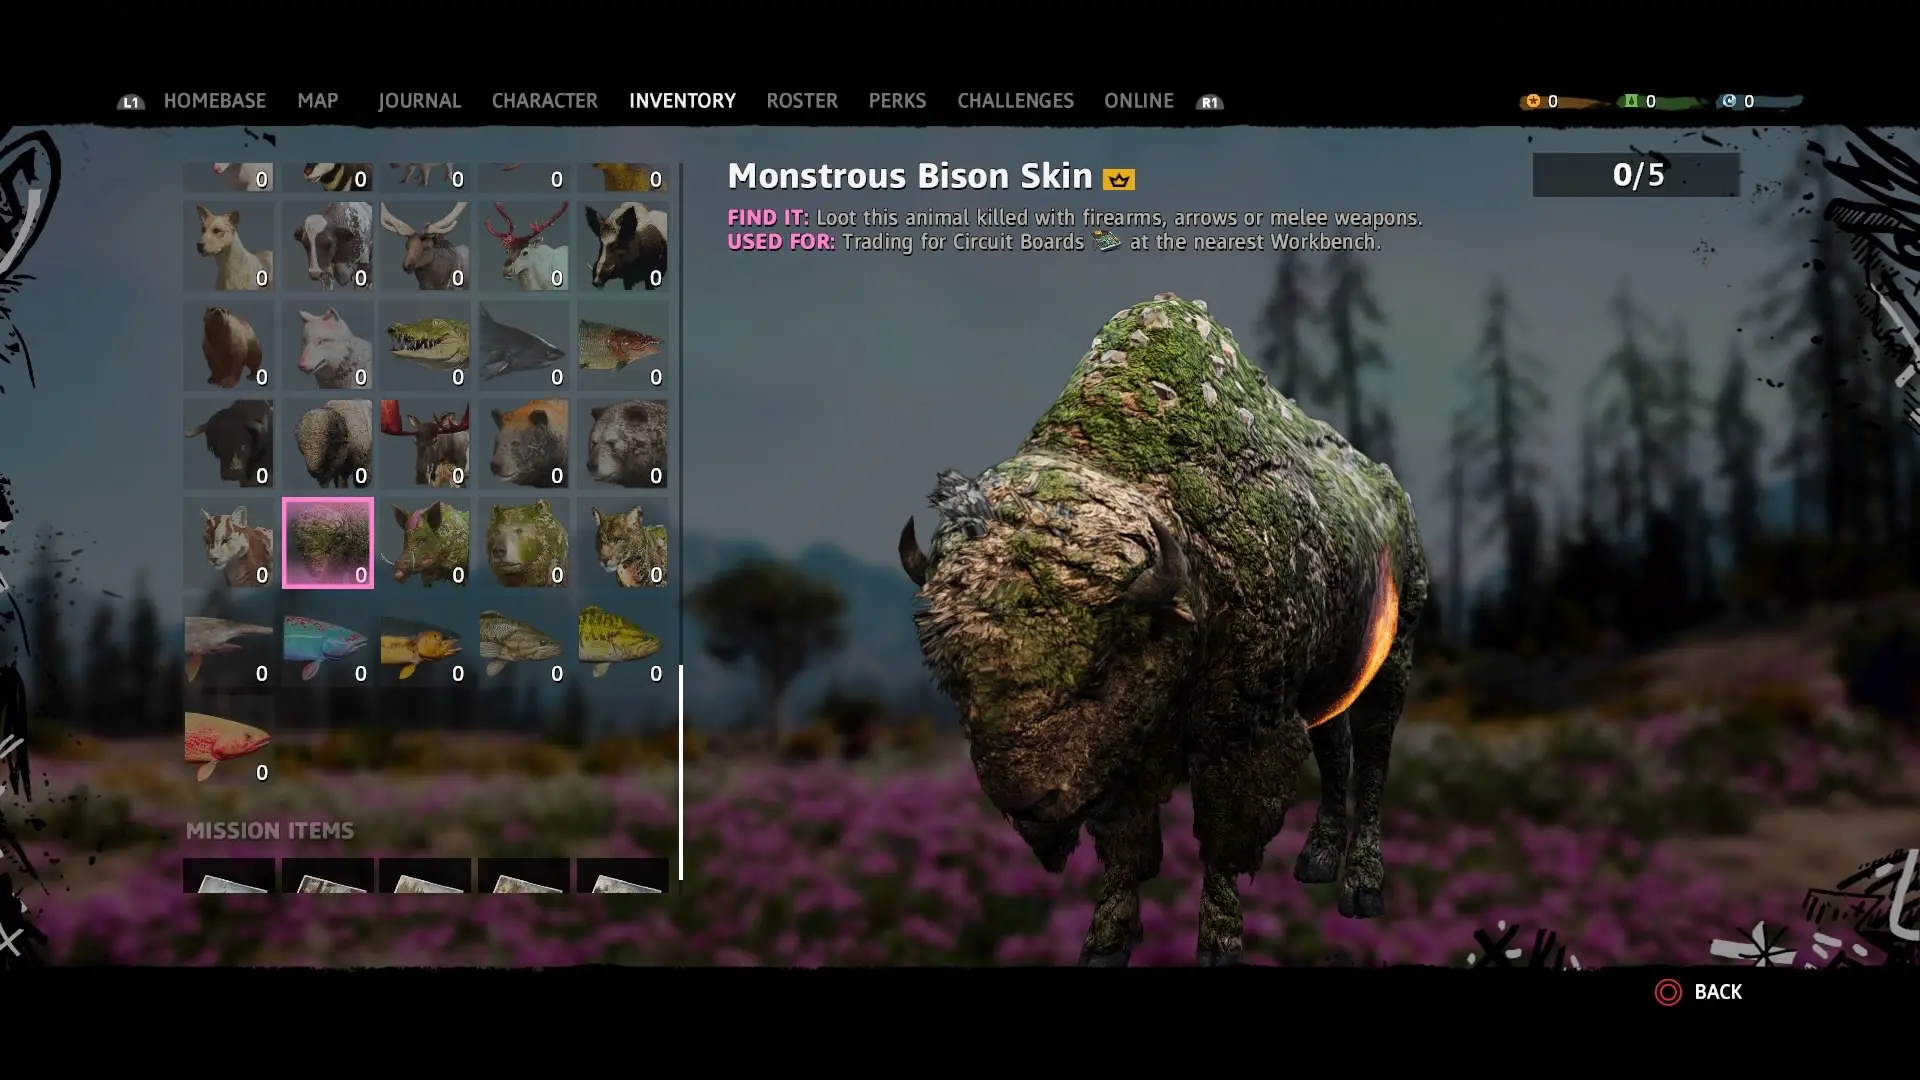Image resolution: width=1920 pixels, height=1080 pixels.
Task: Select the dark boar skin item
Action: point(623,246)
